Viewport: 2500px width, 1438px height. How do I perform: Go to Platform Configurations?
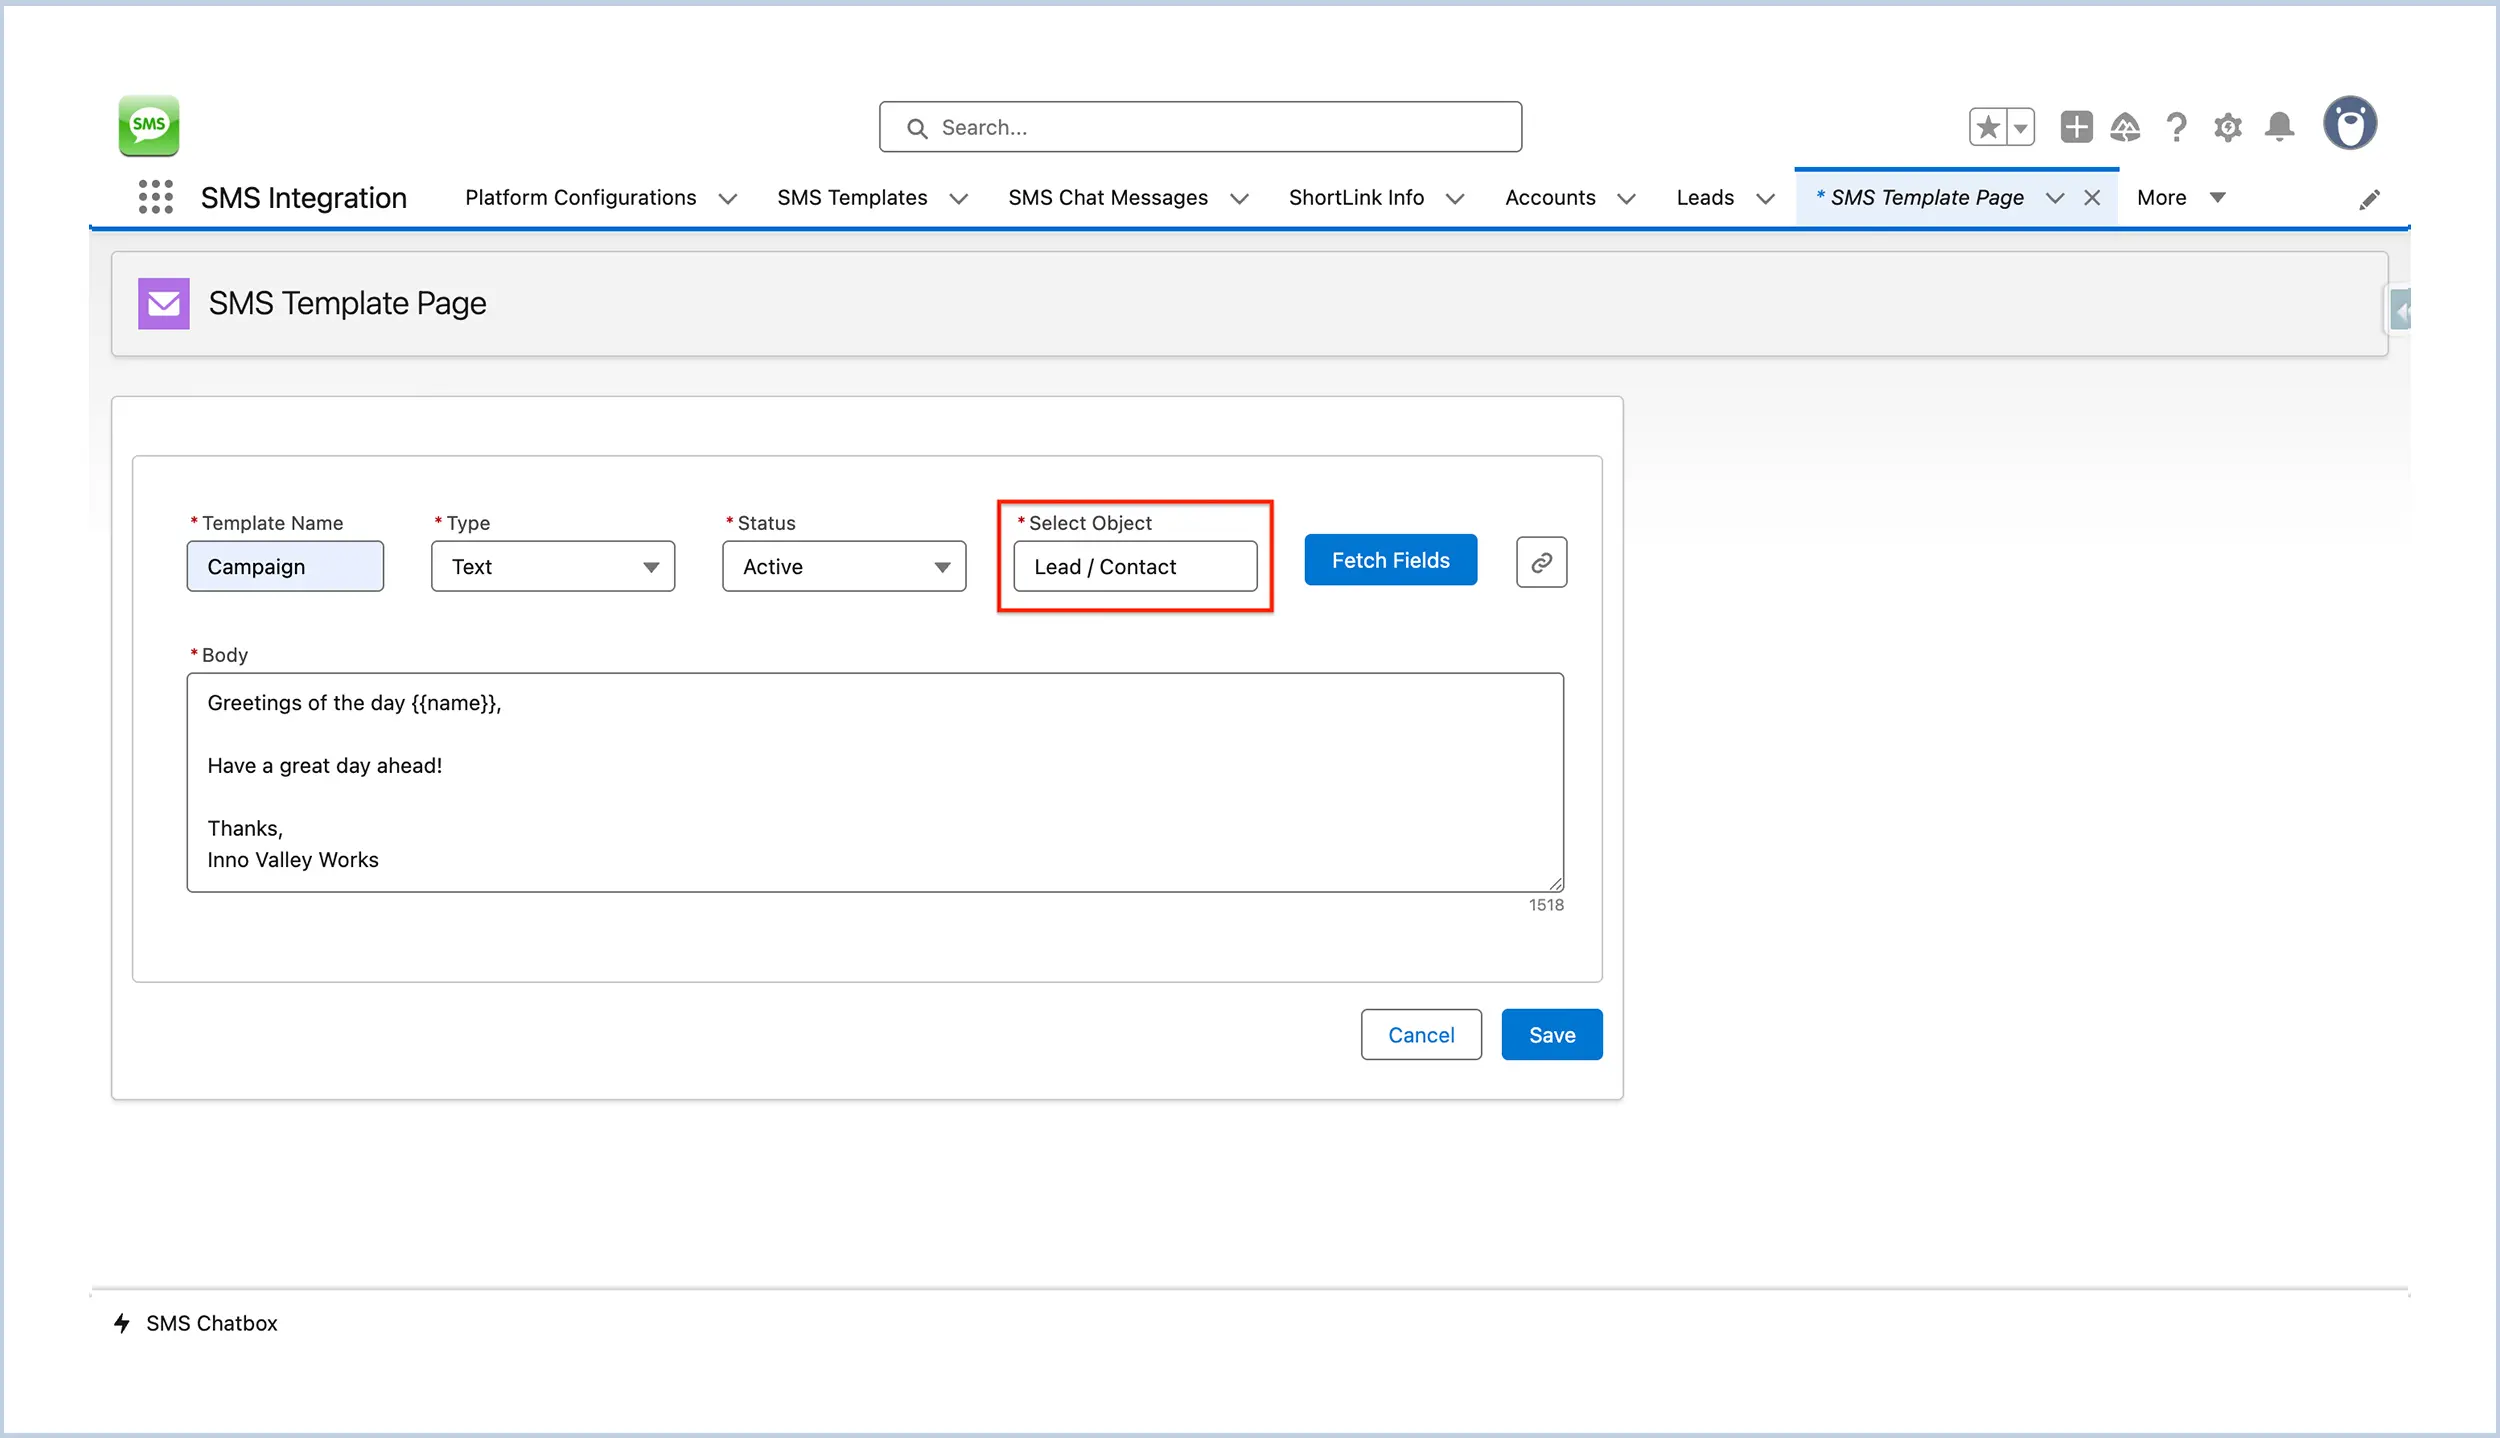(x=580, y=197)
